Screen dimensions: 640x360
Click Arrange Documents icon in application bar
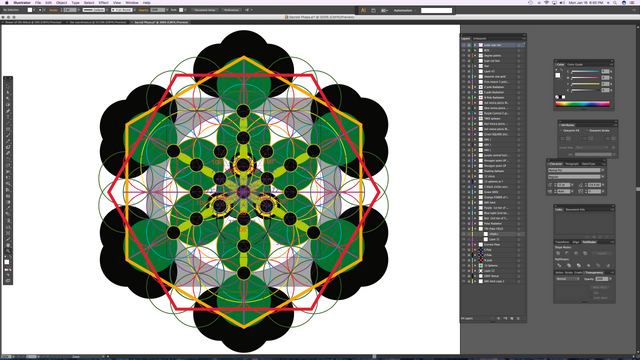tap(384, 10)
